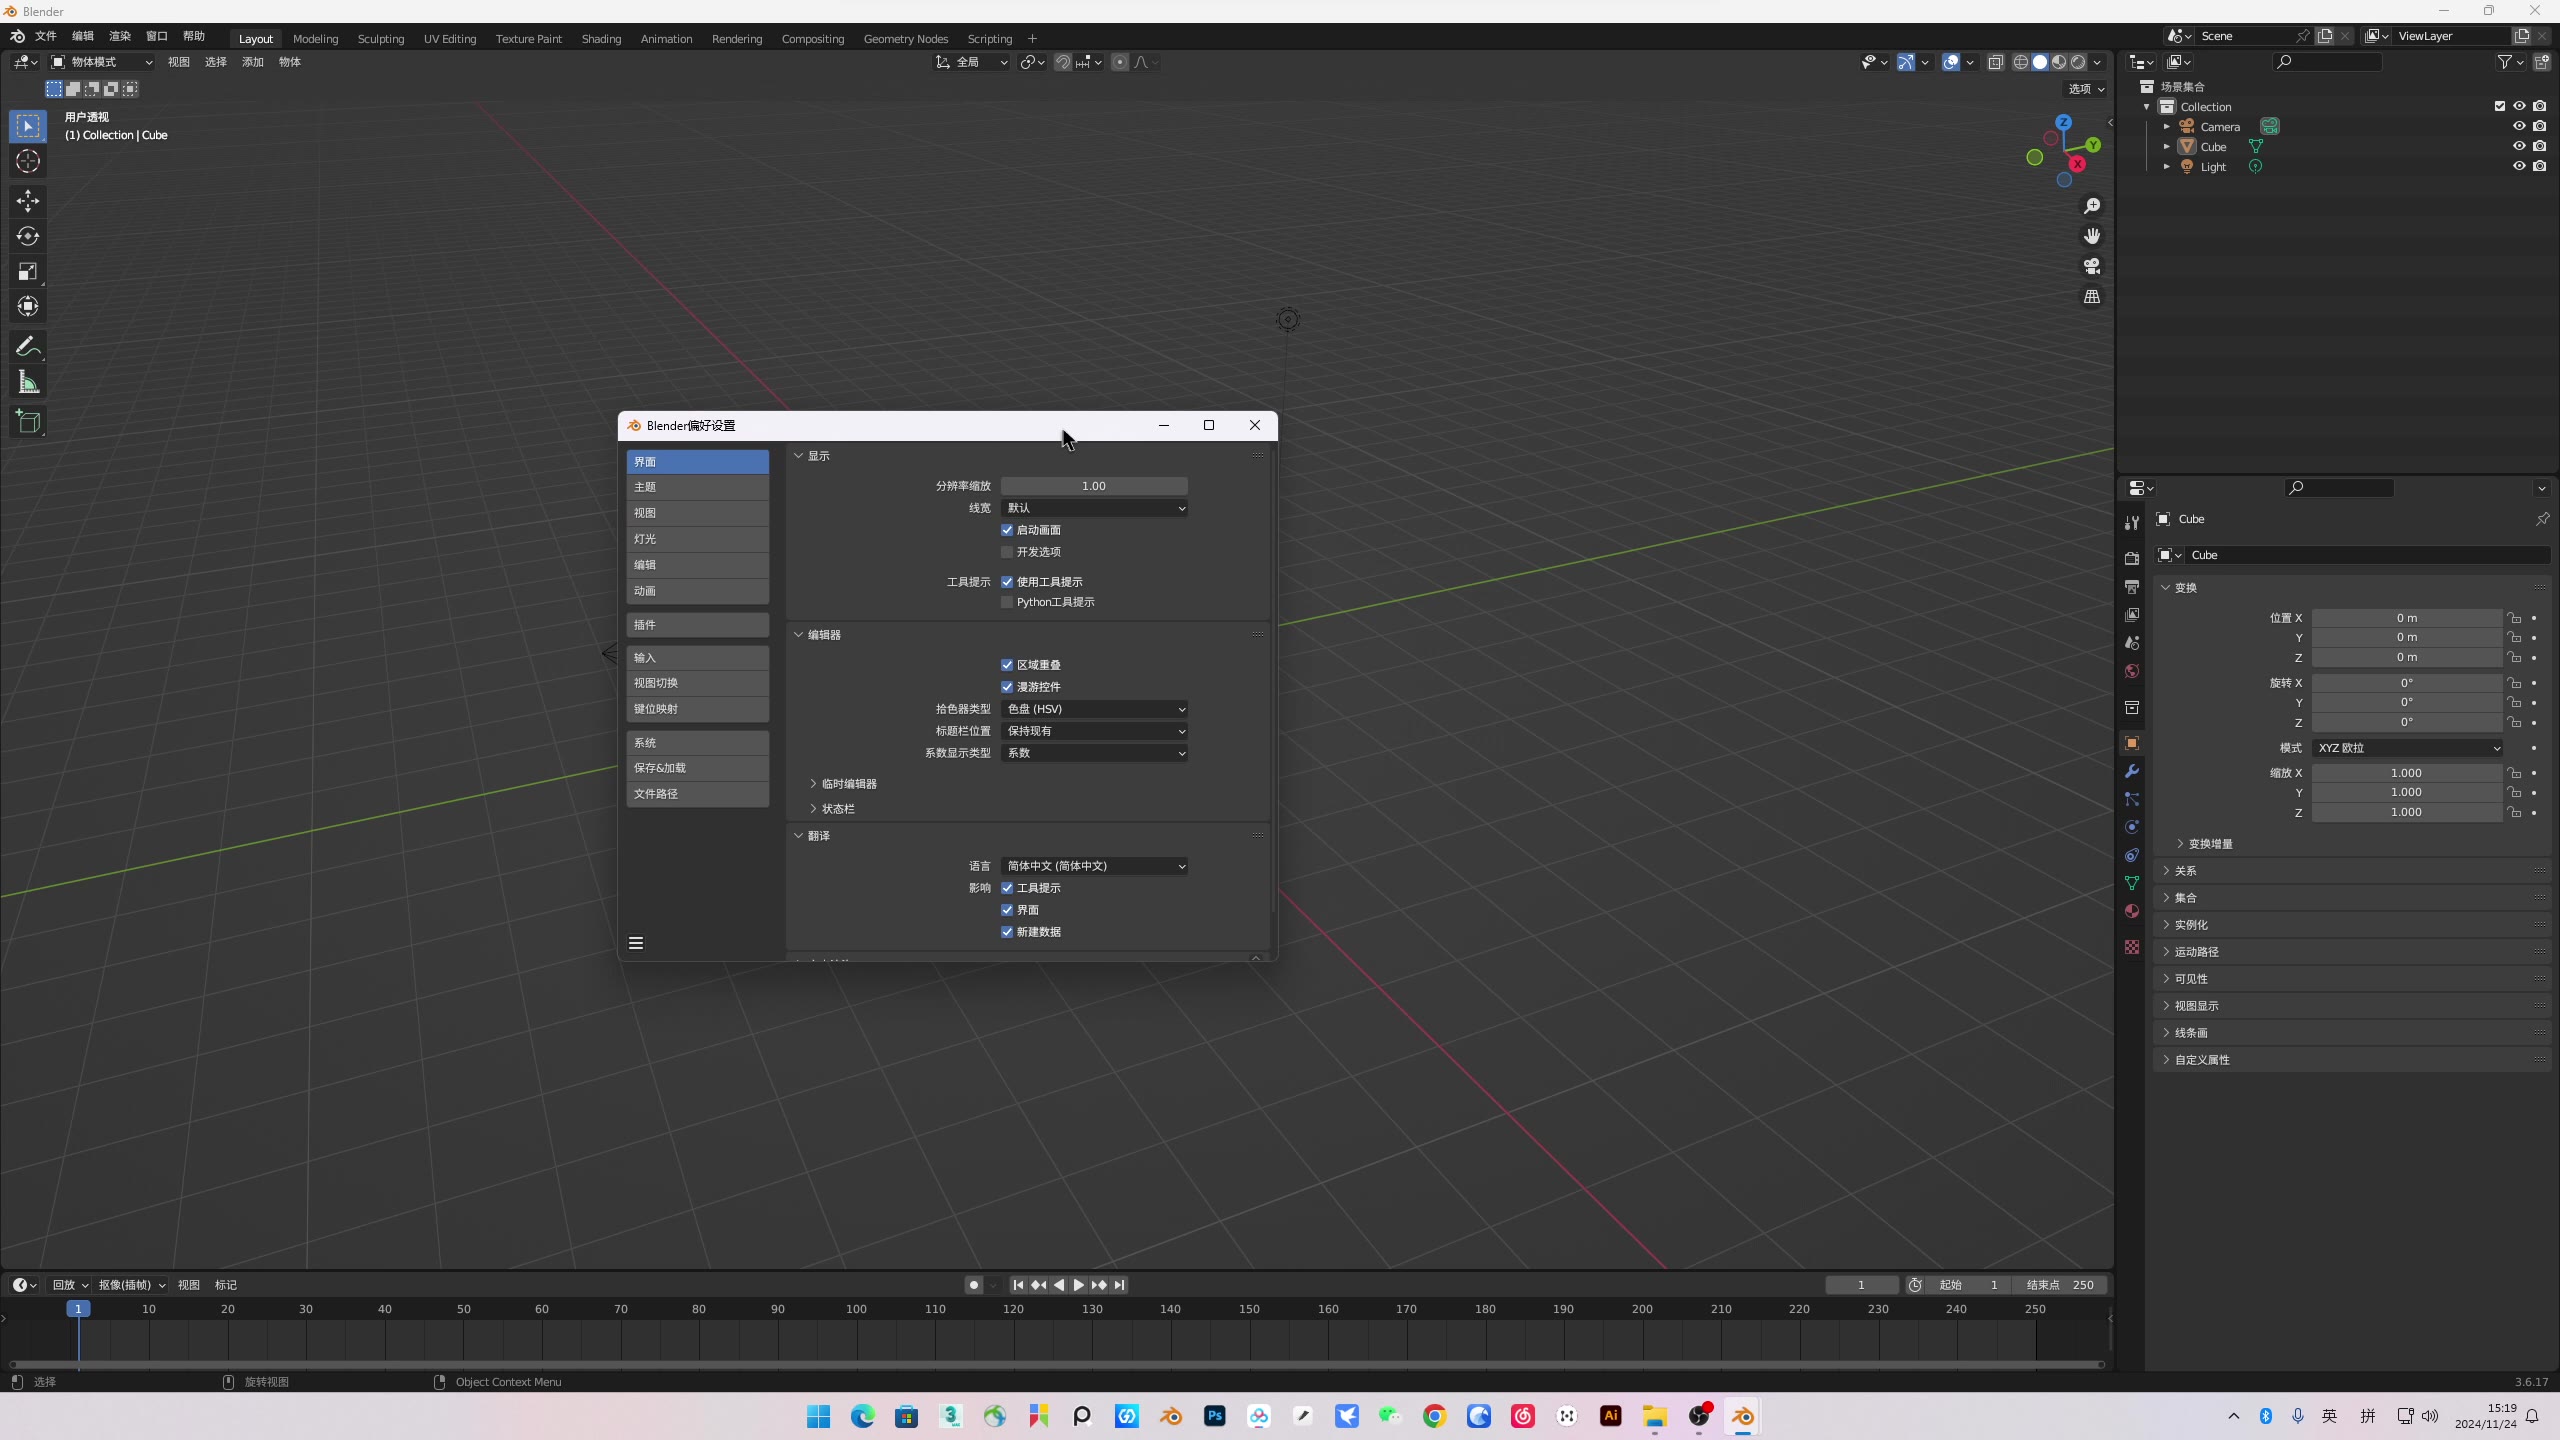Uncheck the 启动画面 checkbox
The height and width of the screenshot is (1440, 2560).
coord(1007,530)
